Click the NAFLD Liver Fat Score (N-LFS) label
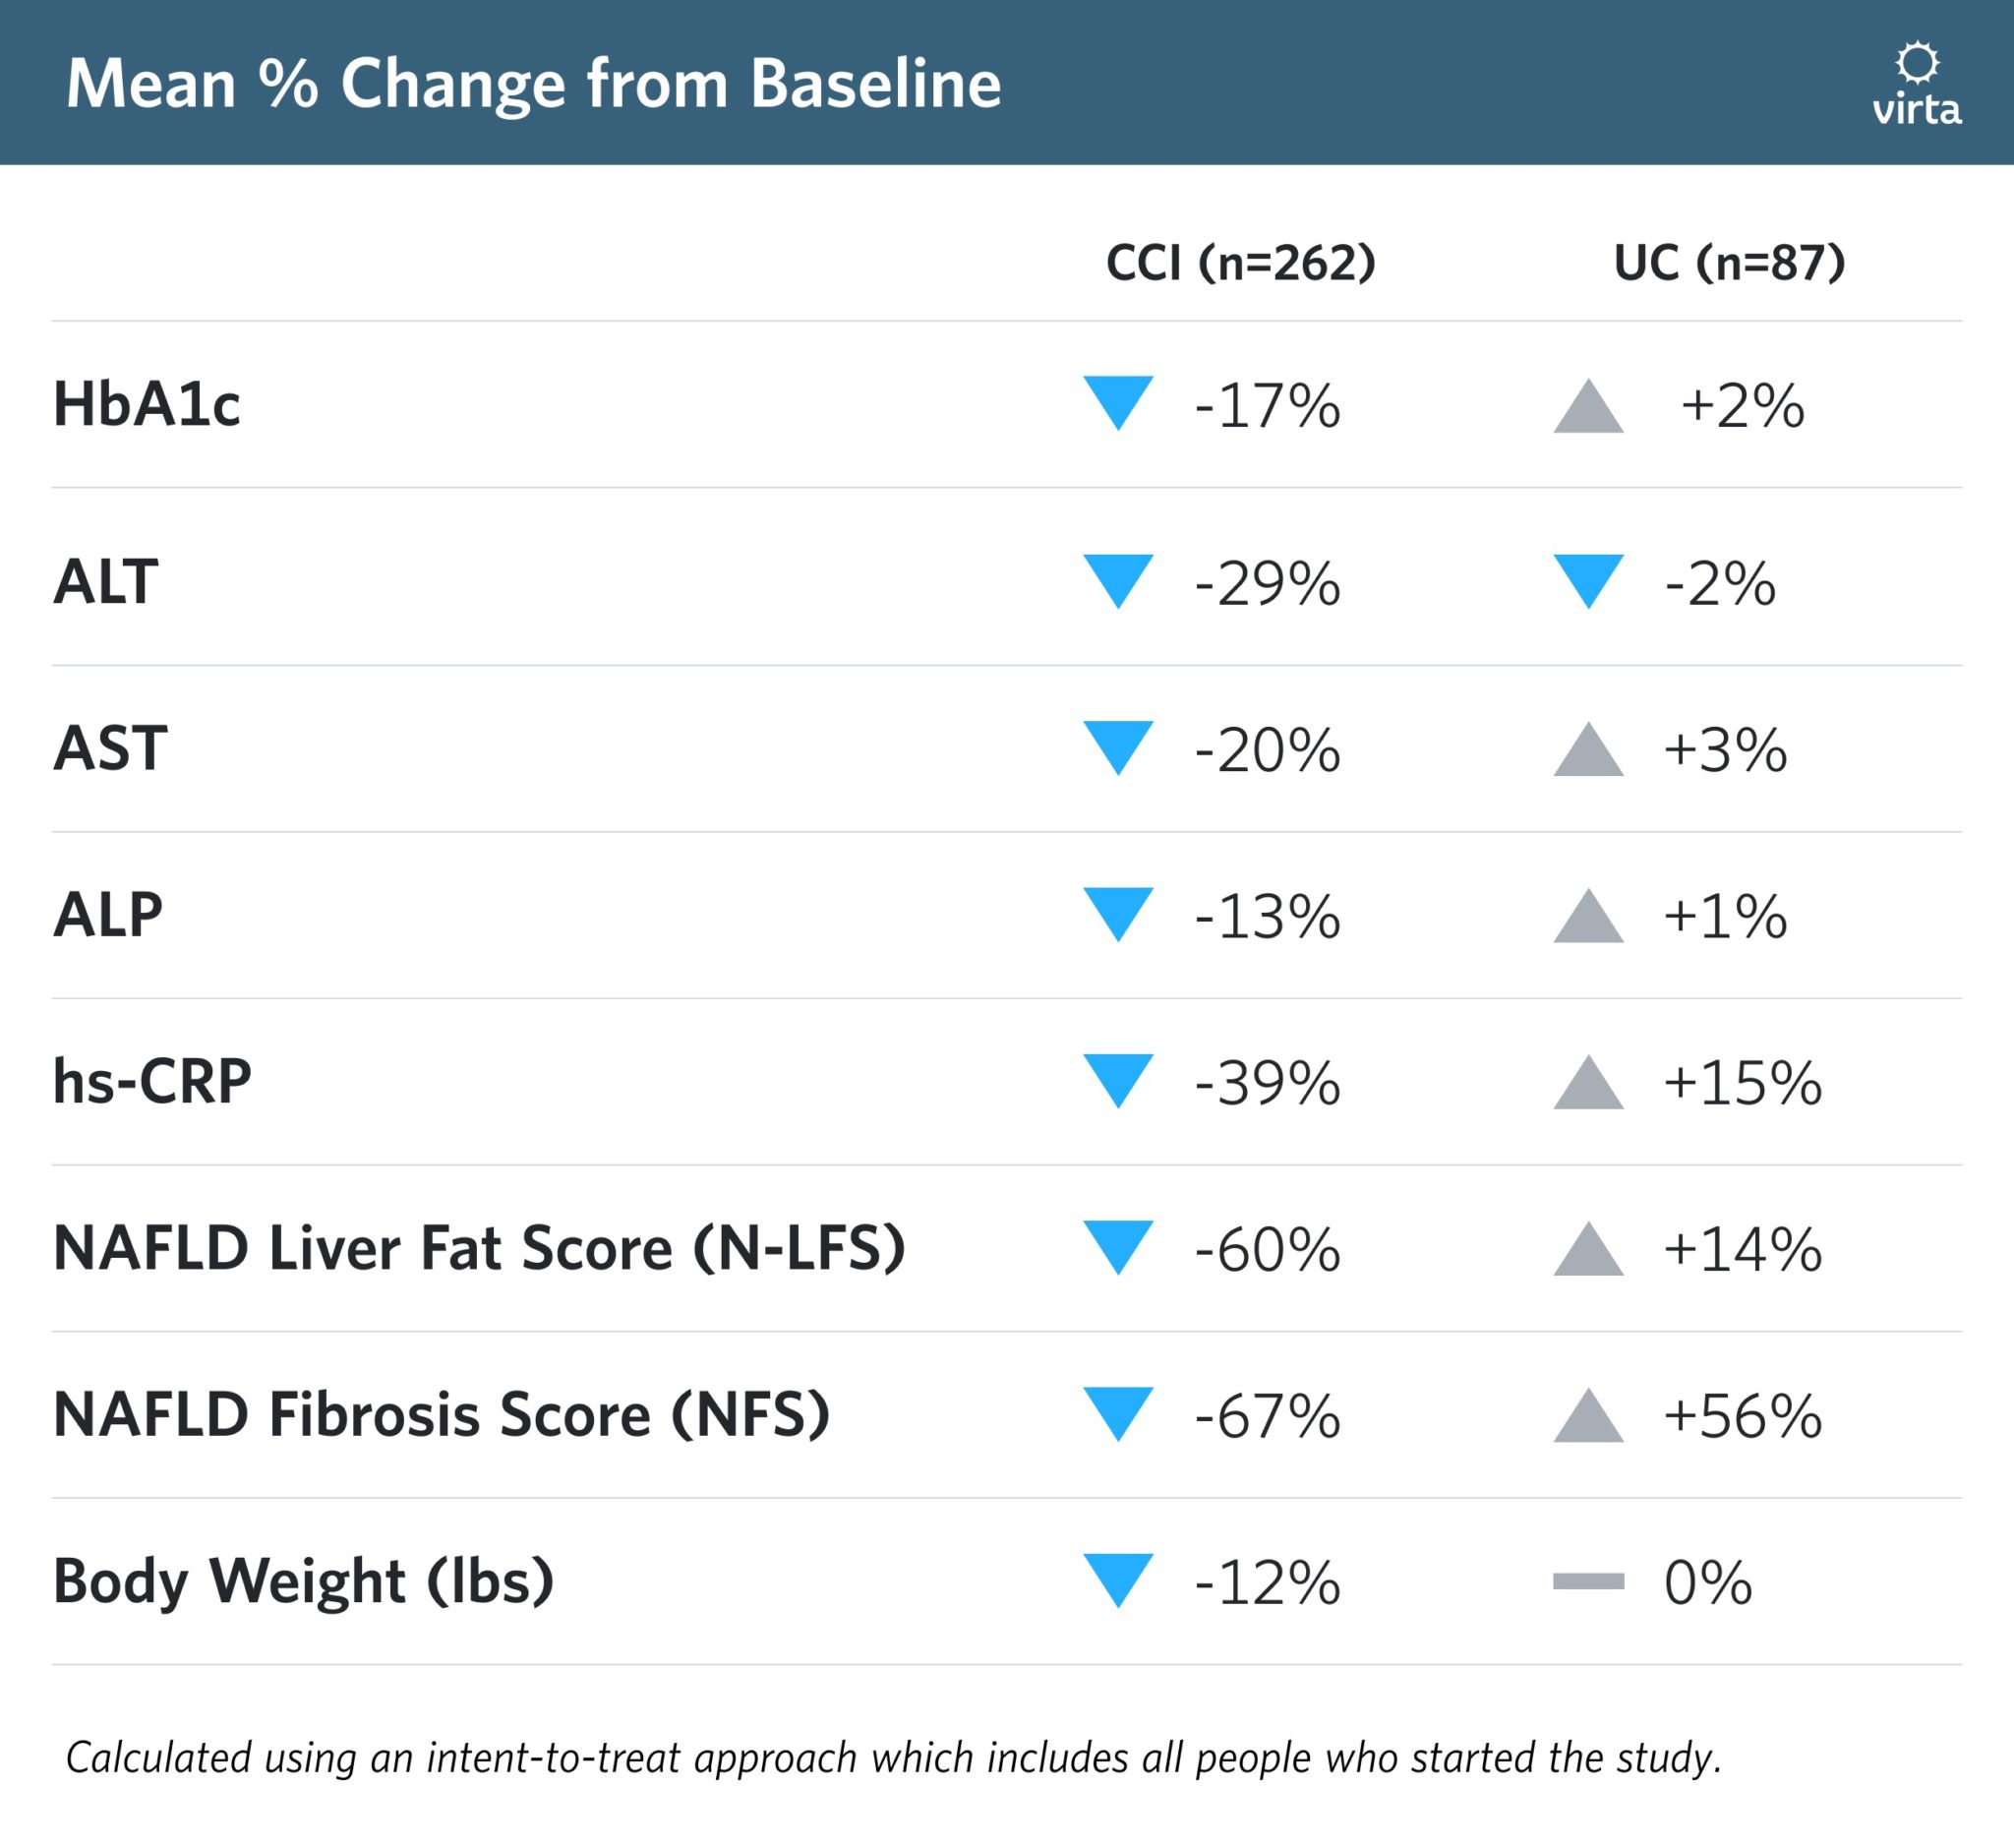 point(479,1248)
